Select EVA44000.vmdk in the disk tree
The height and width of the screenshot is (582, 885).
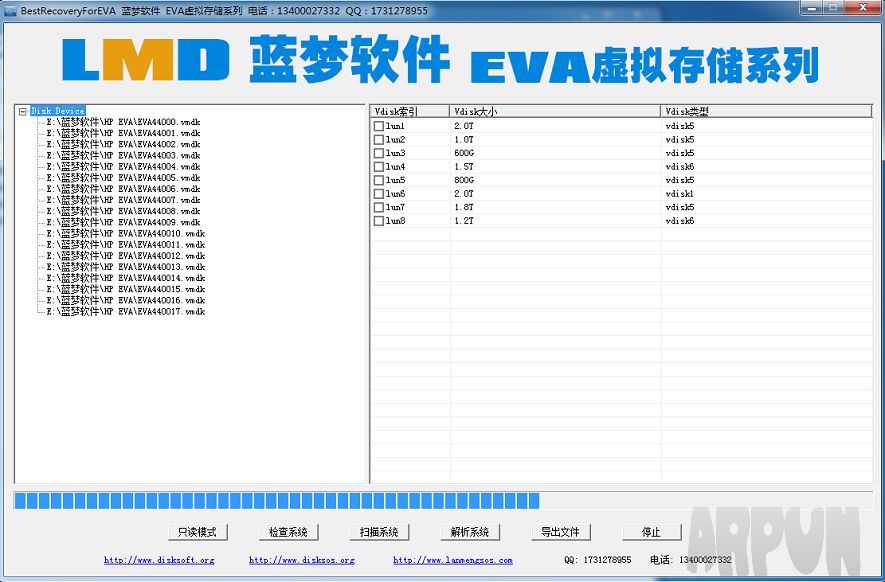click(123, 122)
